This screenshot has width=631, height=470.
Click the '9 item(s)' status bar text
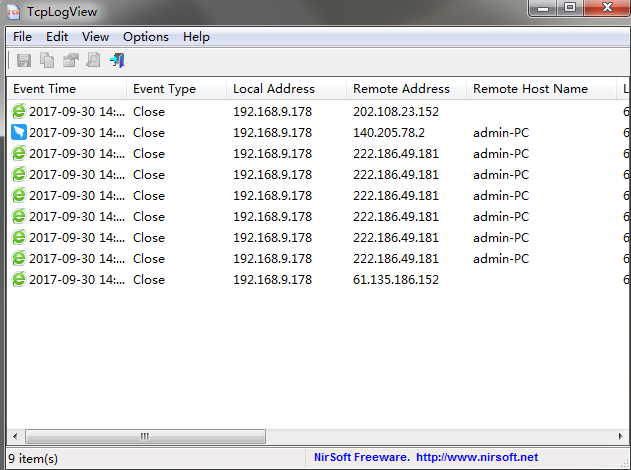click(33, 458)
